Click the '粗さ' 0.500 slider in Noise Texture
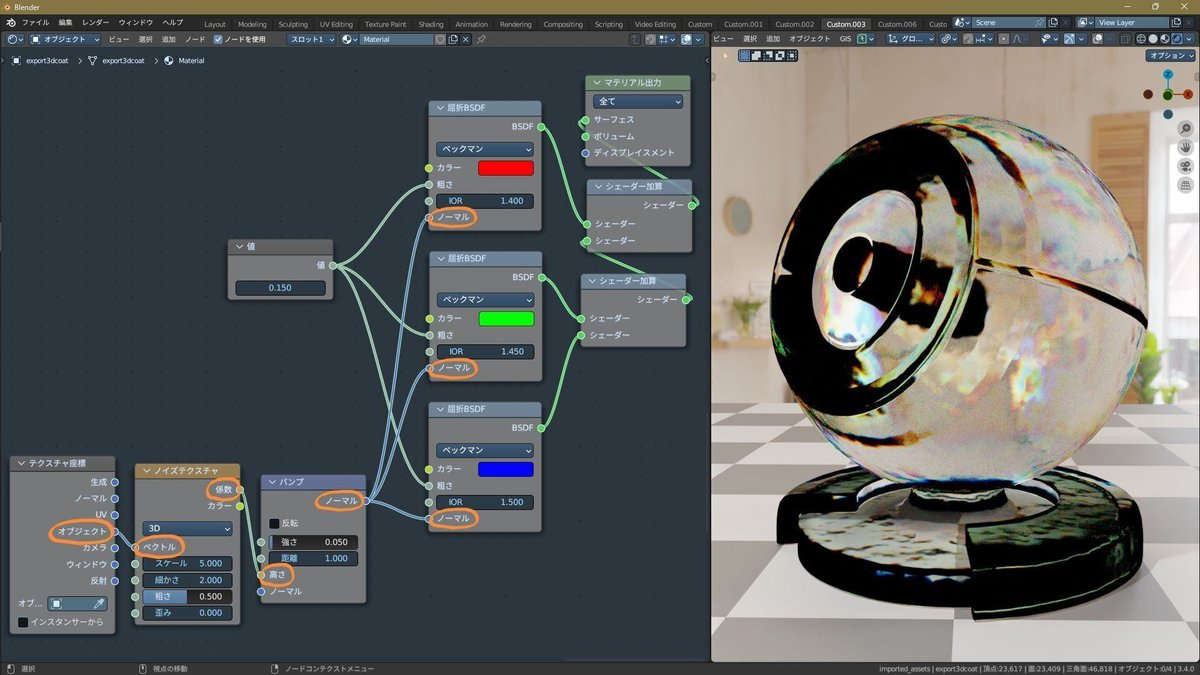 [187, 596]
